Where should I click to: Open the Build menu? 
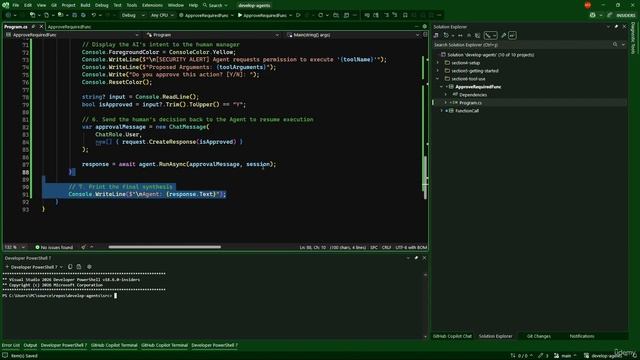[85, 5]
